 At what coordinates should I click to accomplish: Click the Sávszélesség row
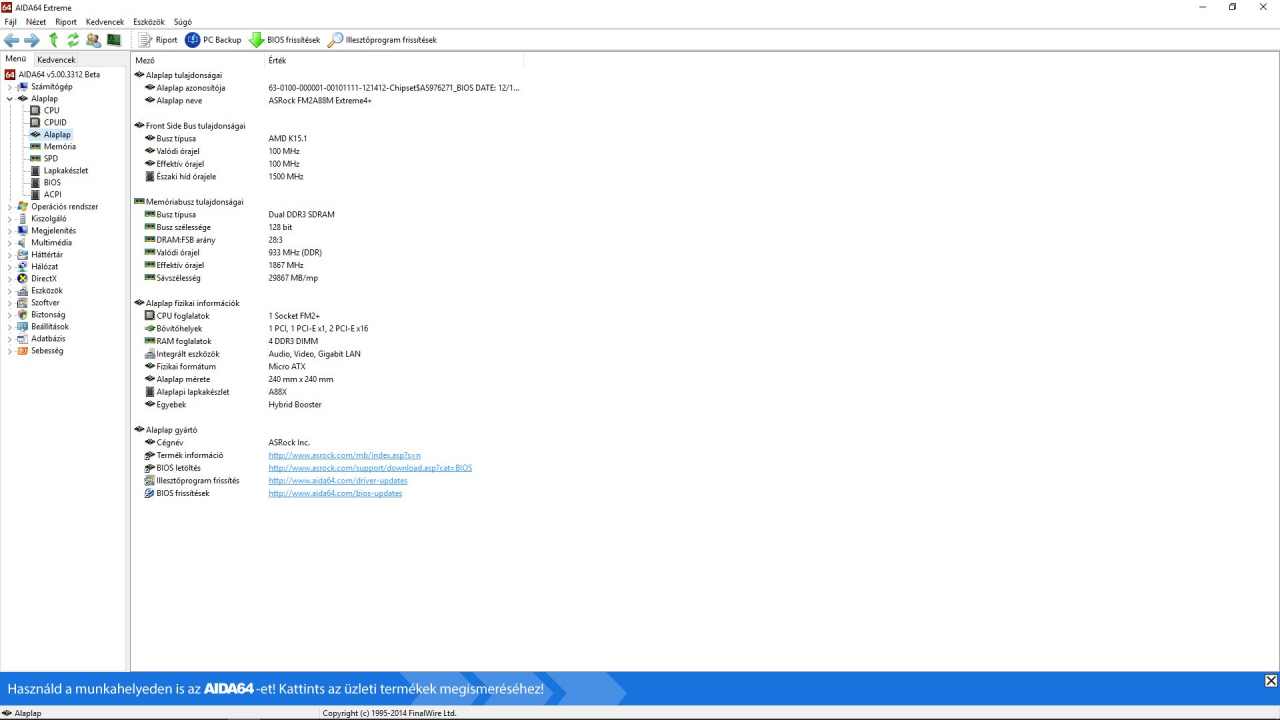[328, 278]
